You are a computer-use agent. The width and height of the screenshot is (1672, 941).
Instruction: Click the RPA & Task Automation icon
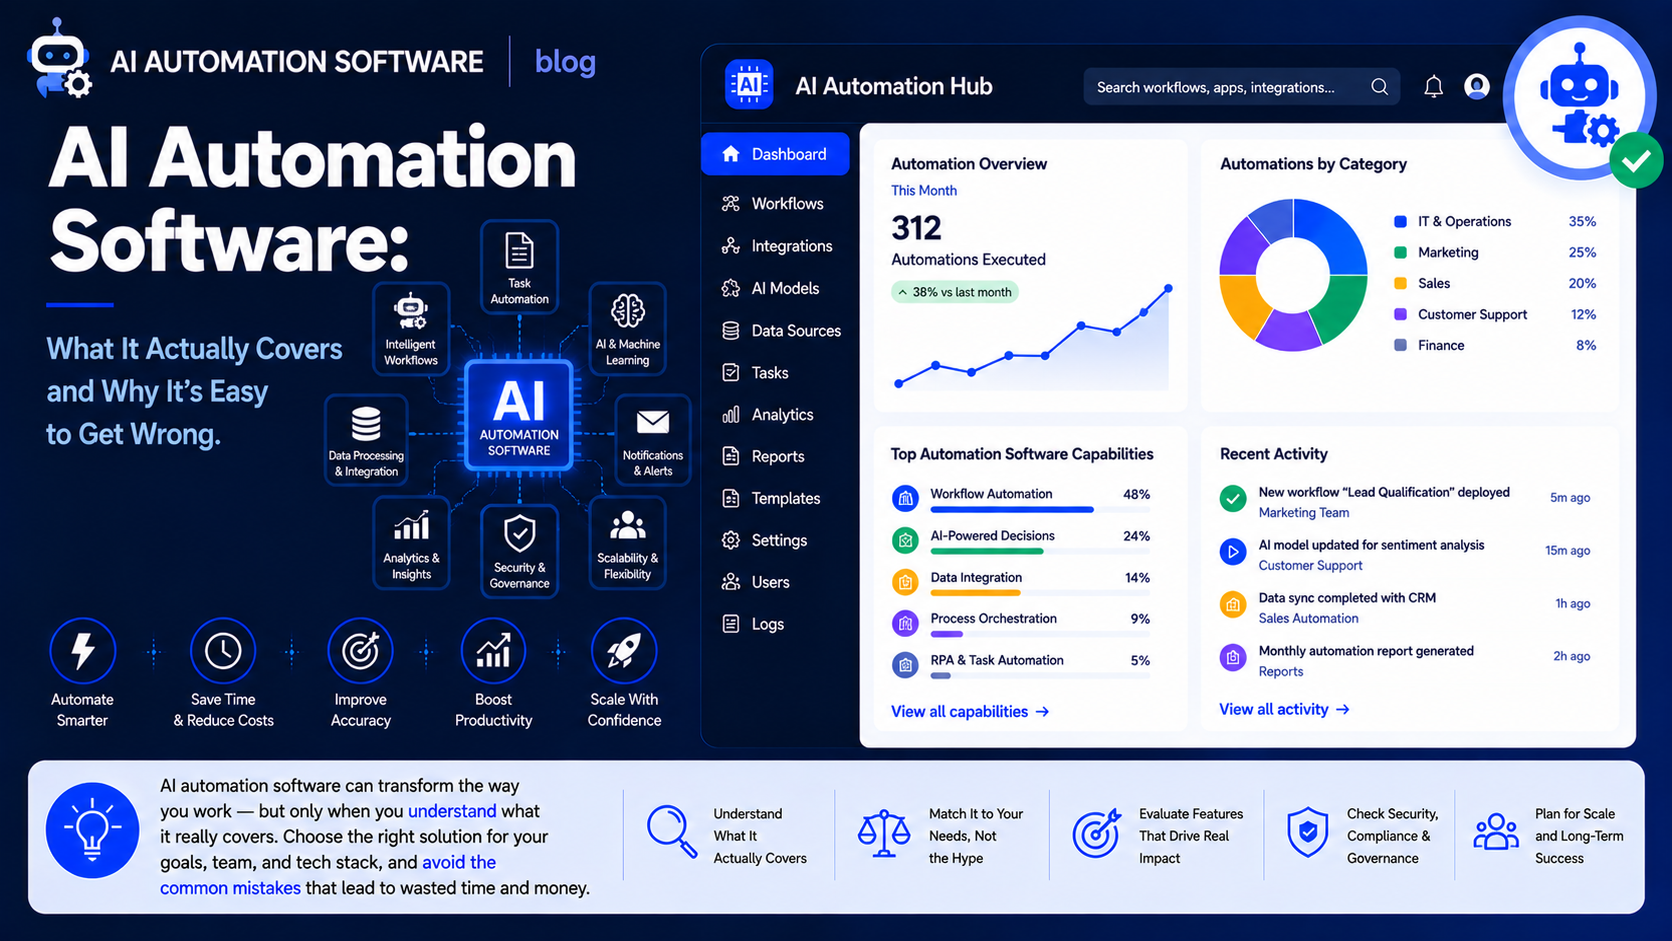905,665
